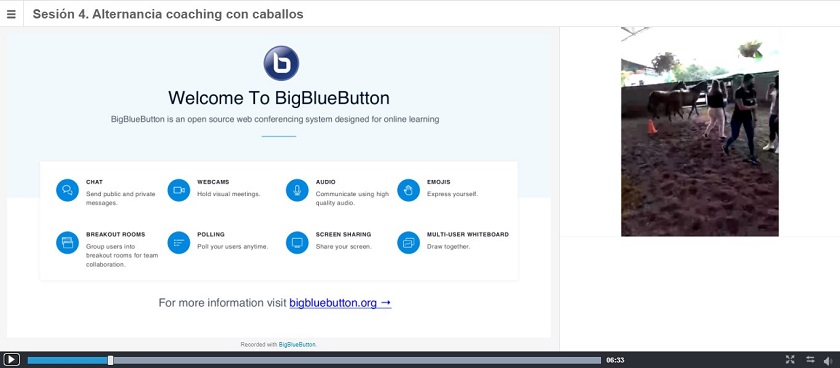840x368 pixels.
Task: Click the Multi-User Whiteboard icon
Action: tap(408, 243)
